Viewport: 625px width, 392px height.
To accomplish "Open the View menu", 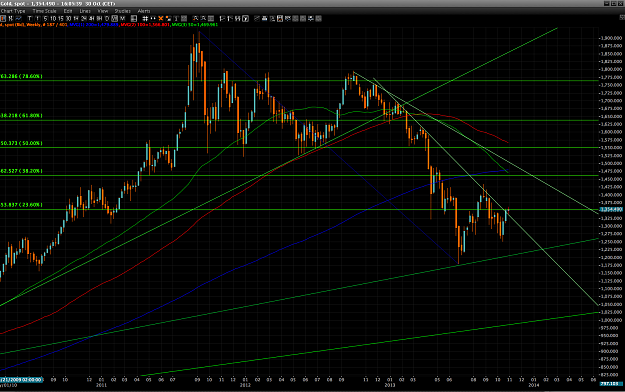I will [102, 11].
